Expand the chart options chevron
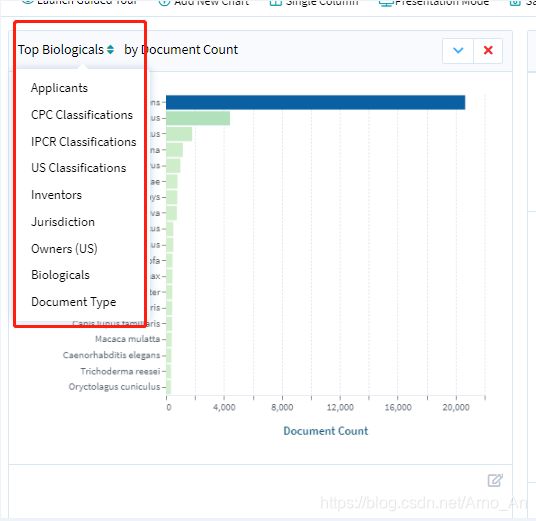The width and height of the screenshot is (536, 521). (458, 51)
